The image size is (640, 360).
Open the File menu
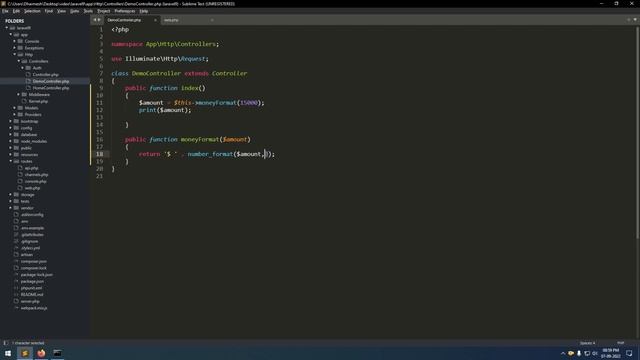click(x=5, y=11)
